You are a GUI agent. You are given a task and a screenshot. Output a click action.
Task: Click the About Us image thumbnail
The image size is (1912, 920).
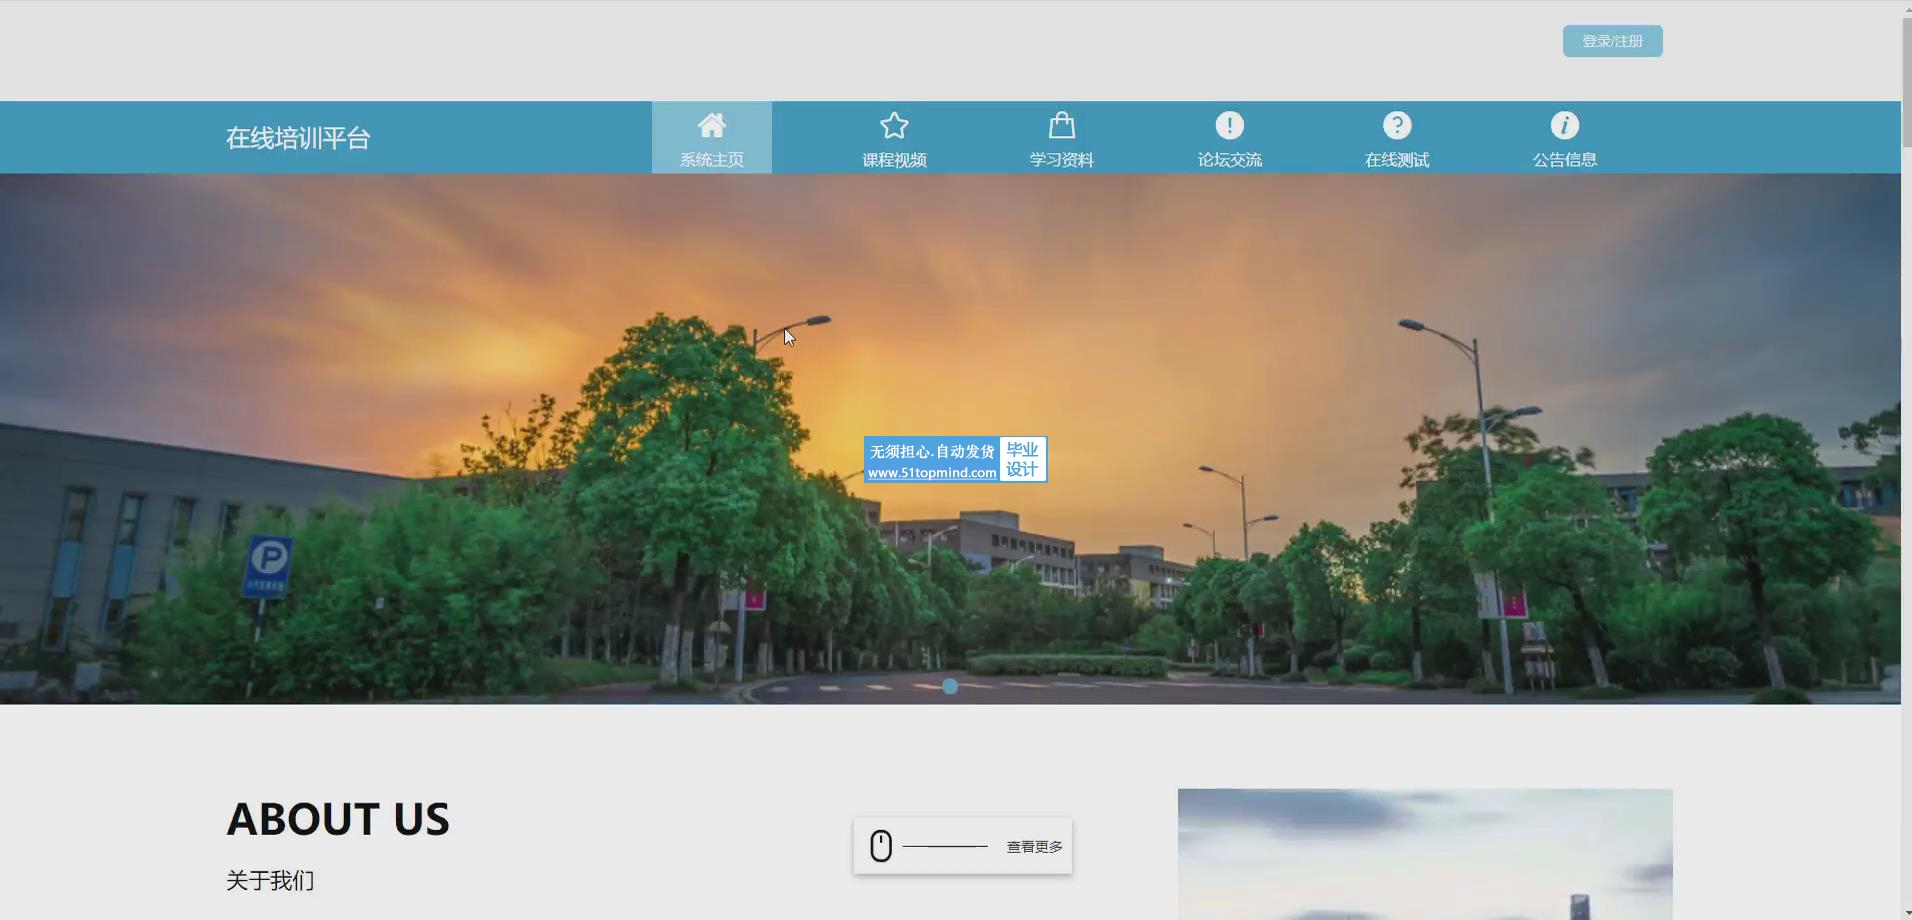(1425, 854)
